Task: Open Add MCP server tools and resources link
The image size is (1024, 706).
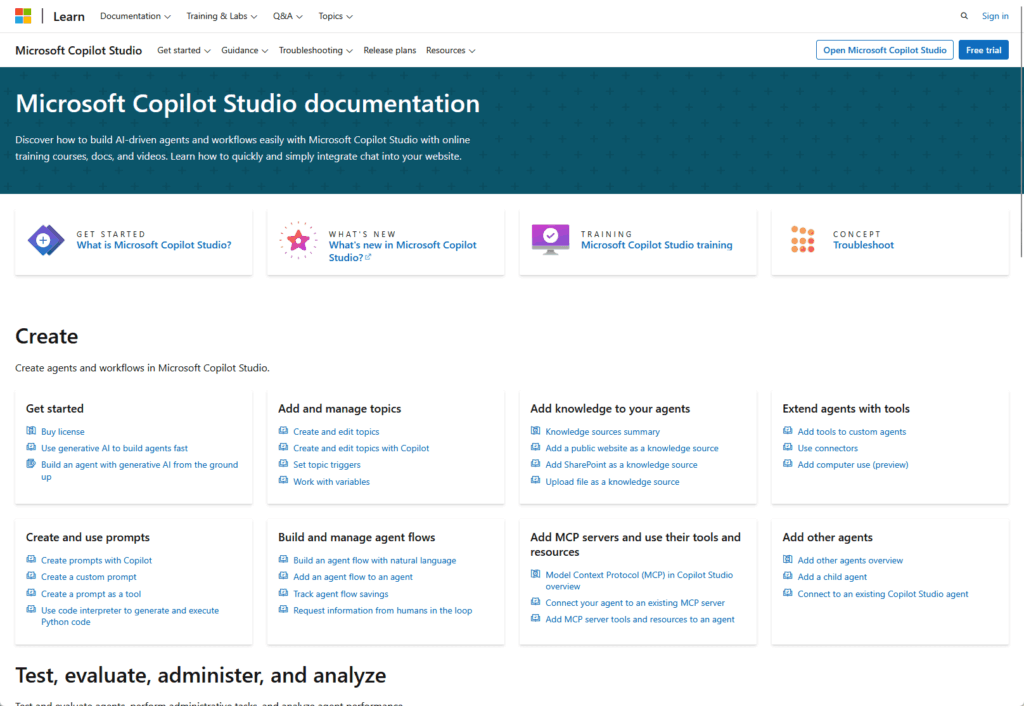Action: [640, 619]
